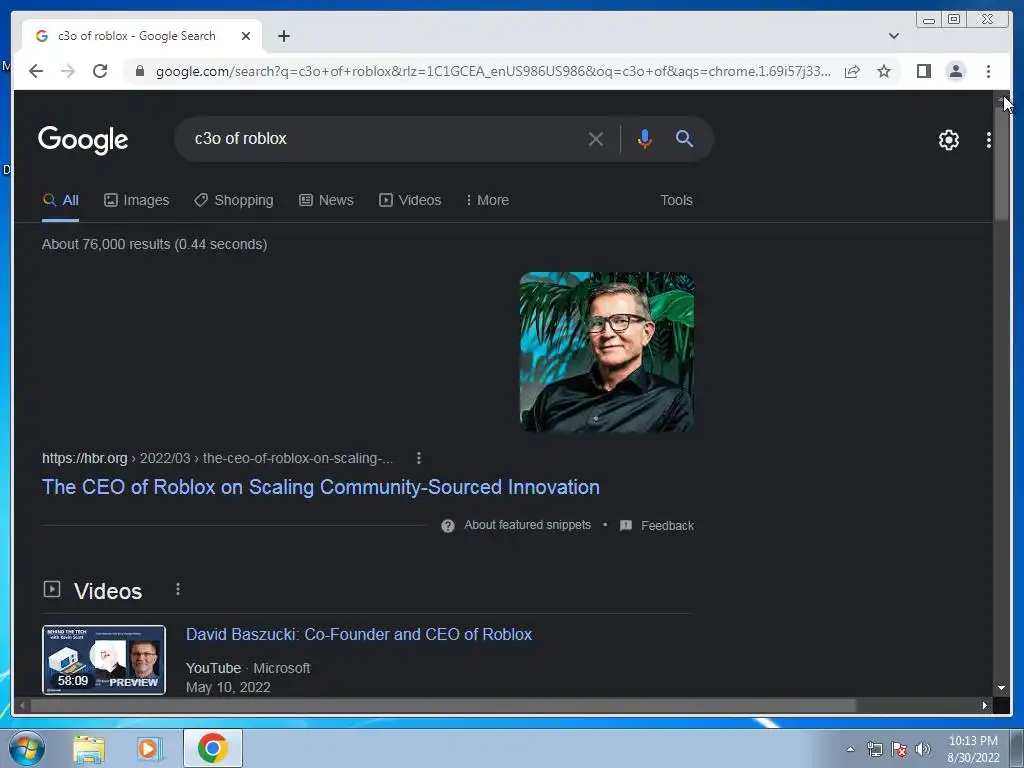Open Action Center flag icon

coord(899,750)
